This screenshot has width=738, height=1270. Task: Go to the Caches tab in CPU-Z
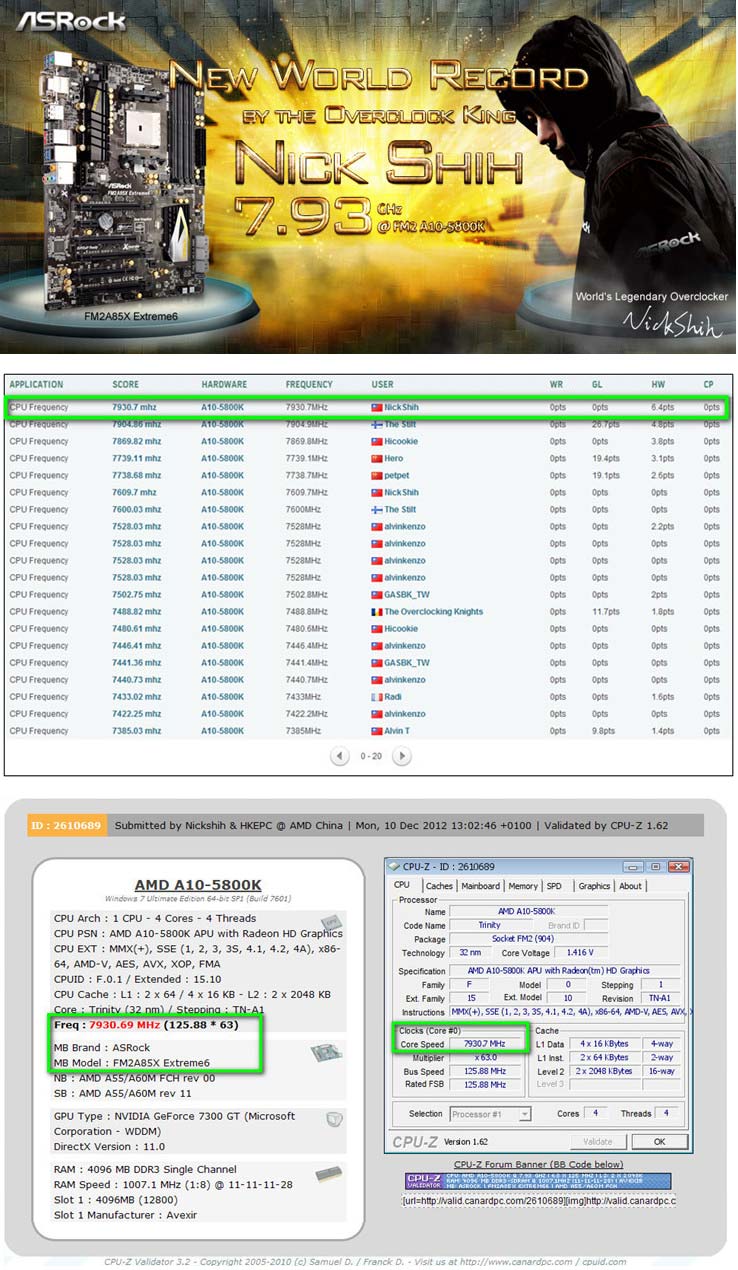click(x=439, y=885)
